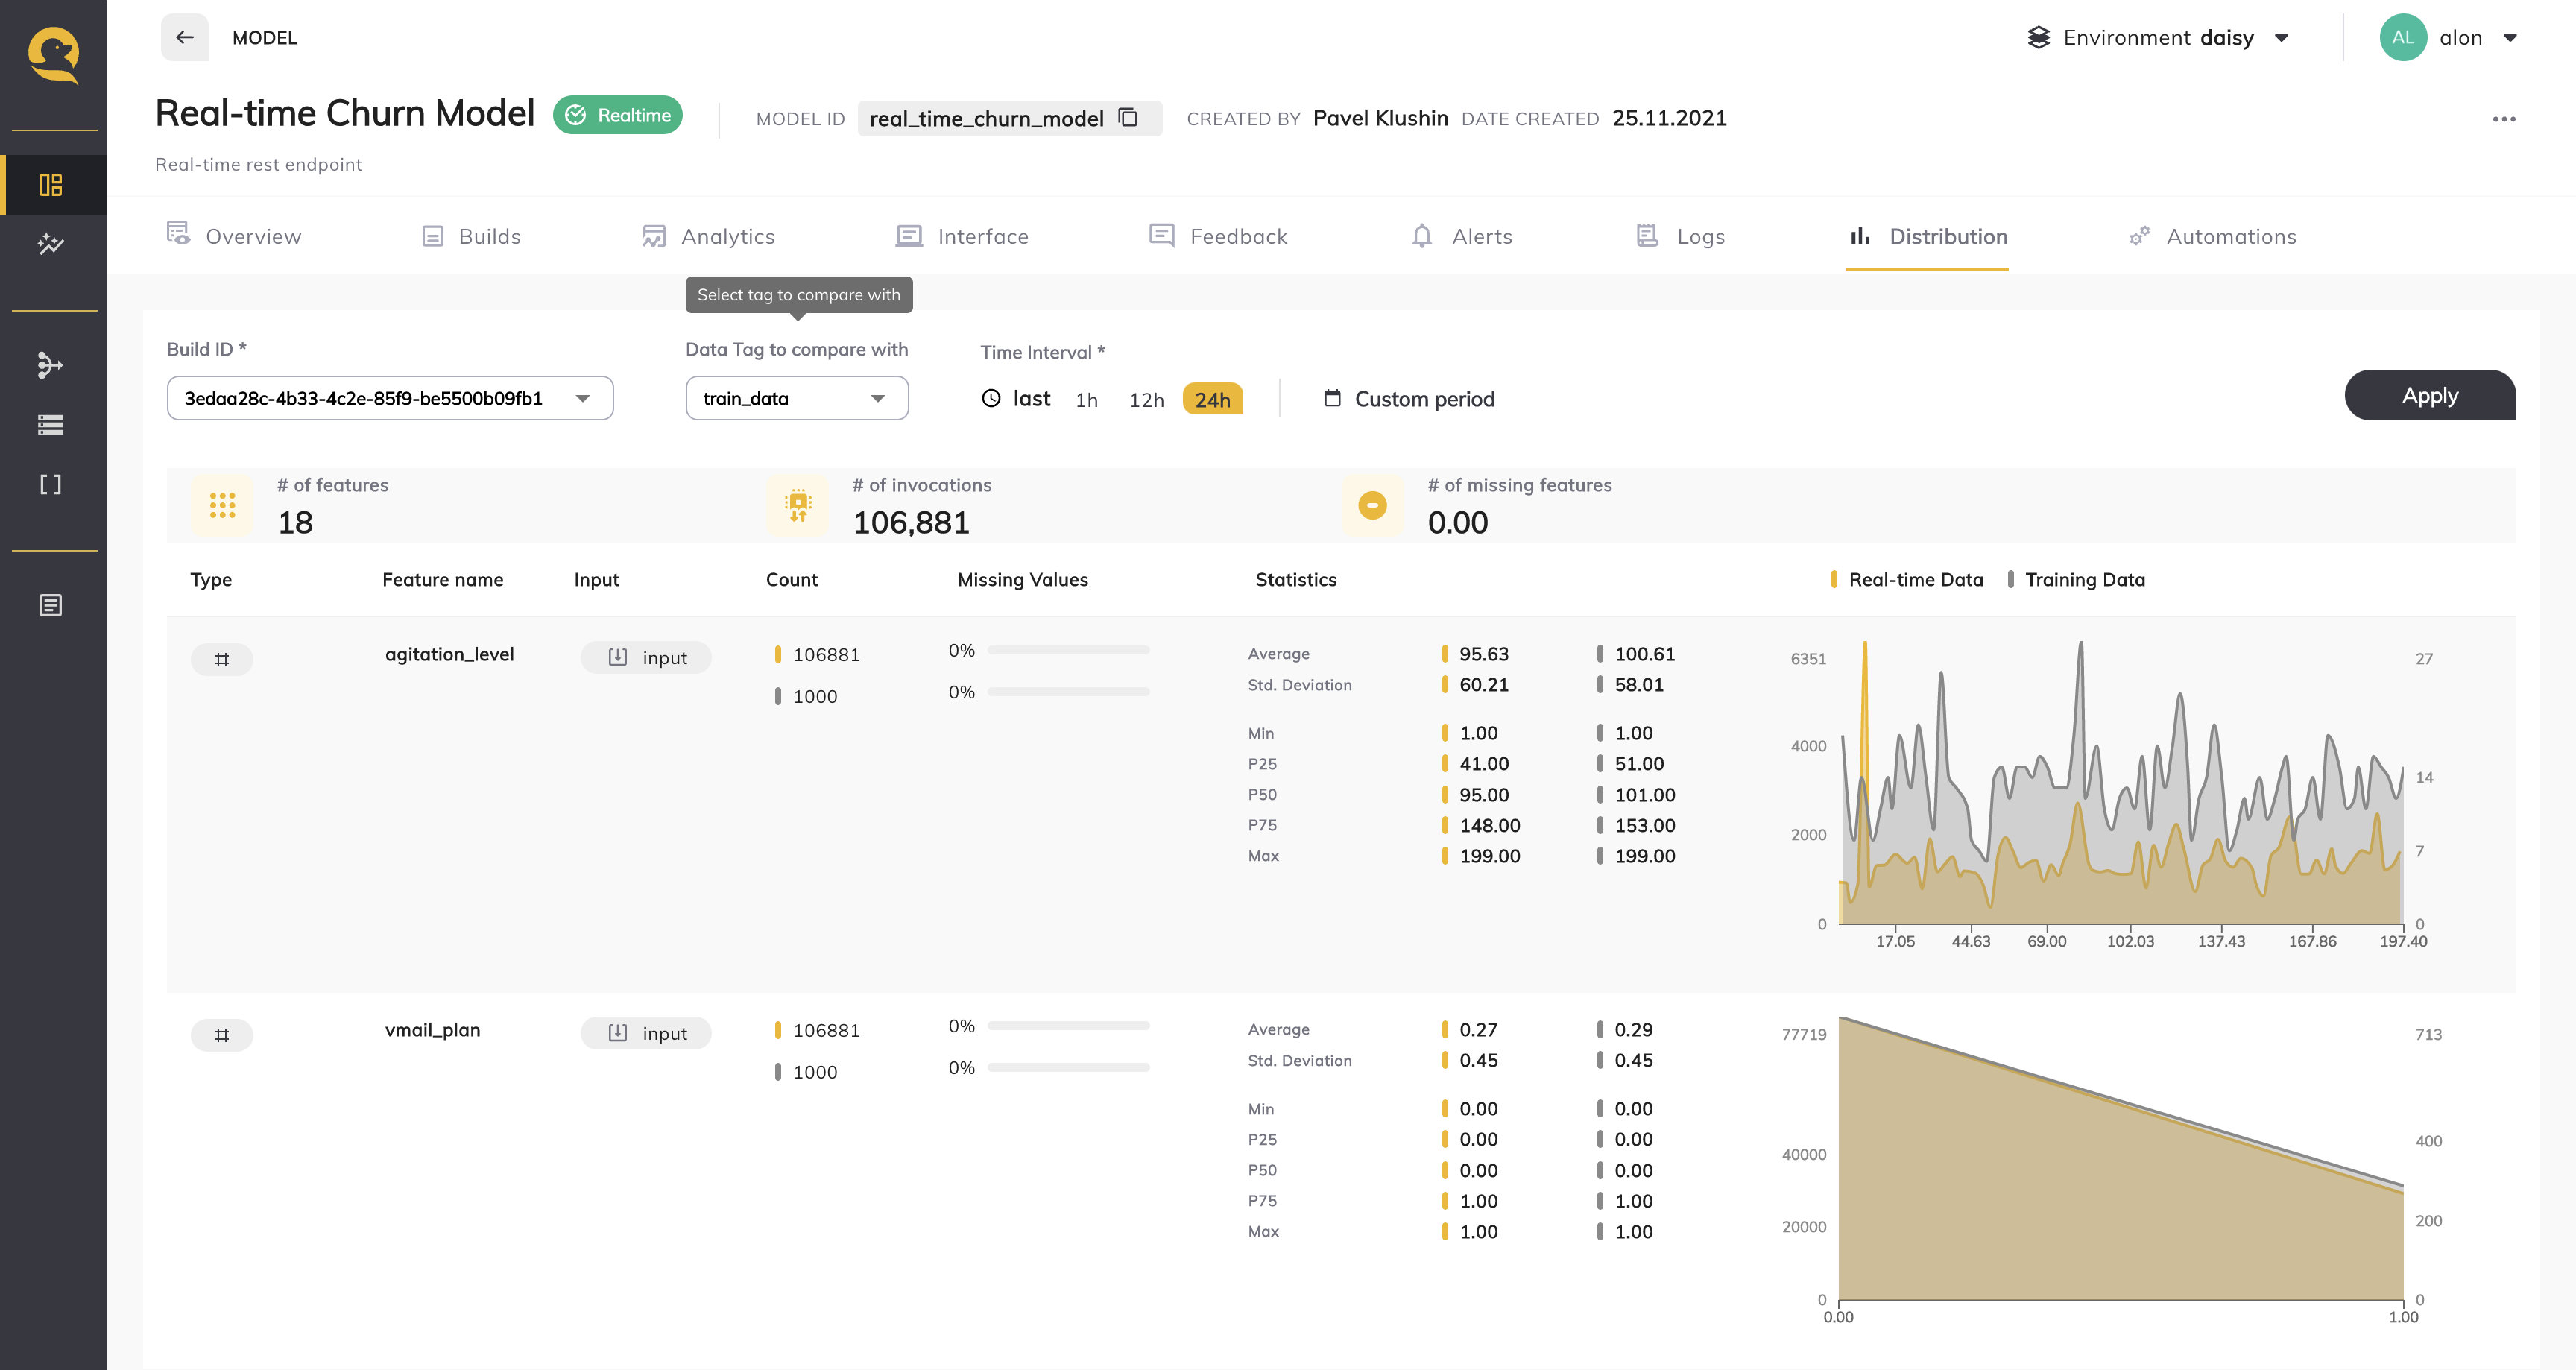Click the vmail_plan numeric type icon
The image size is (2576, 1370).
222,1035
